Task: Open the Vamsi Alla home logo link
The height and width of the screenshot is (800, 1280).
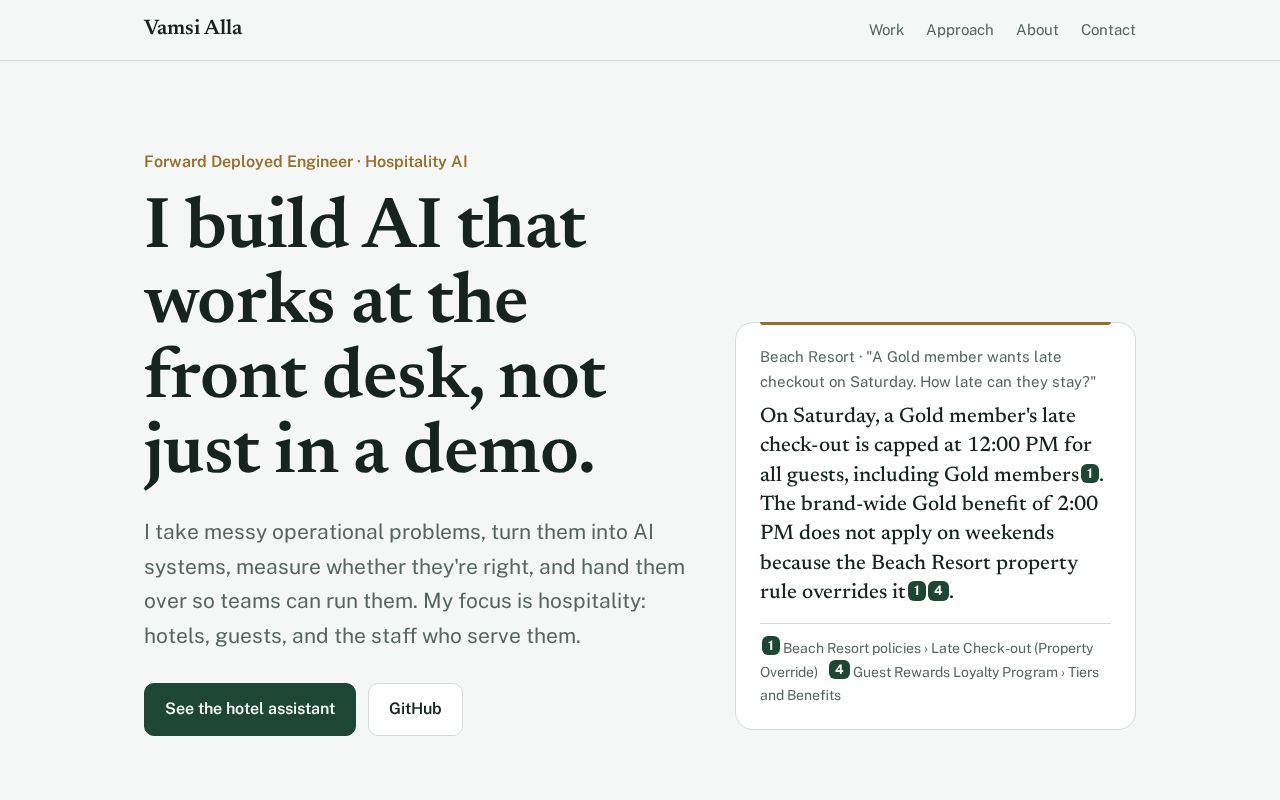Action: [193, 28]
